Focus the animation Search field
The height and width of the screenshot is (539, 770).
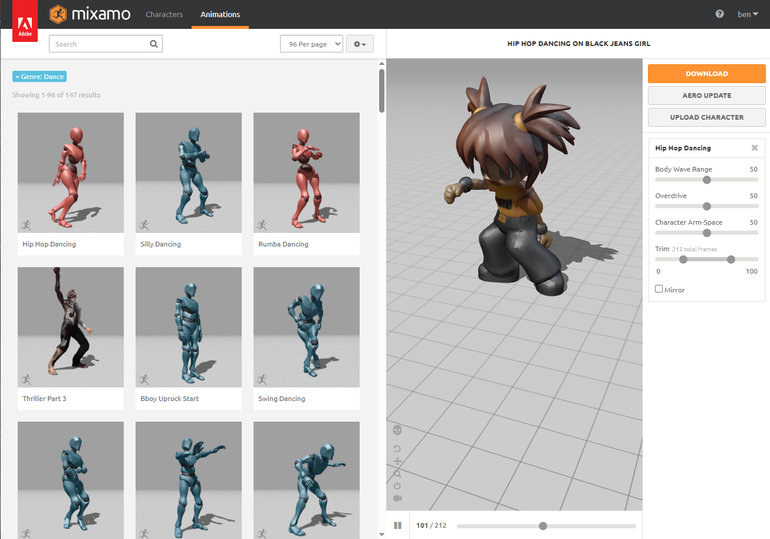[x=106, y=44]
